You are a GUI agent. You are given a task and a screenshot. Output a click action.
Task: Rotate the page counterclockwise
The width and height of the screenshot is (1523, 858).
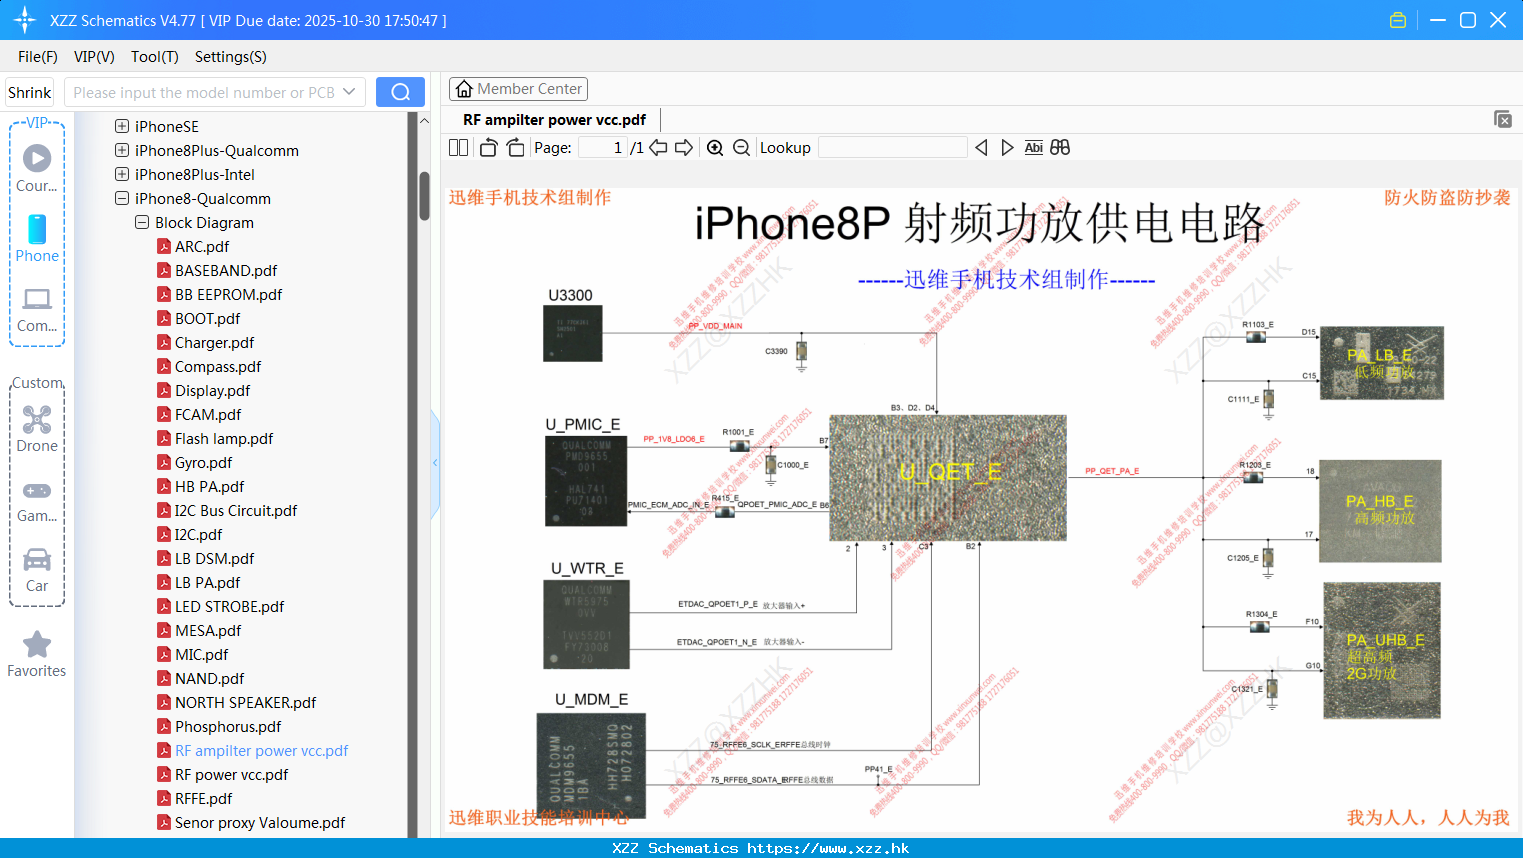pyautogui.click(x=488, y=147)
